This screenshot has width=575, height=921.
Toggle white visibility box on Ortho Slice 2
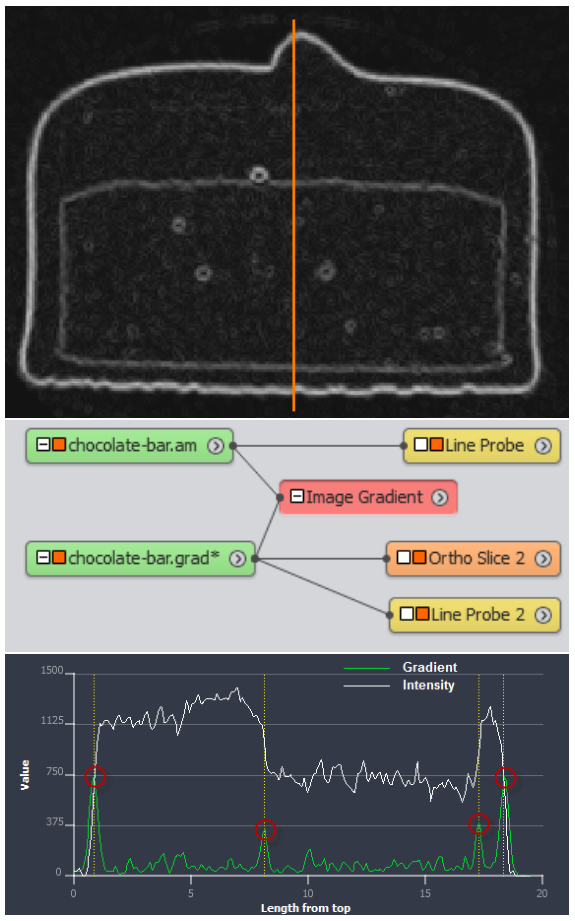click(x=403, y=557)
